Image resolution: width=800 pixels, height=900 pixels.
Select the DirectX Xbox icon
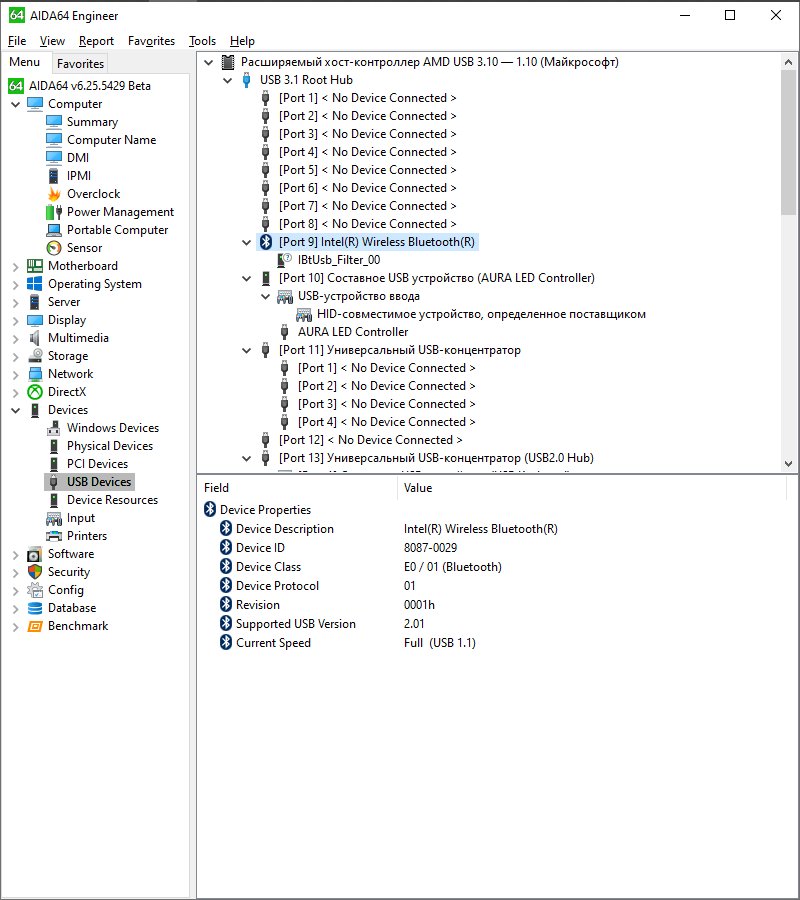[x=35, y=392]
